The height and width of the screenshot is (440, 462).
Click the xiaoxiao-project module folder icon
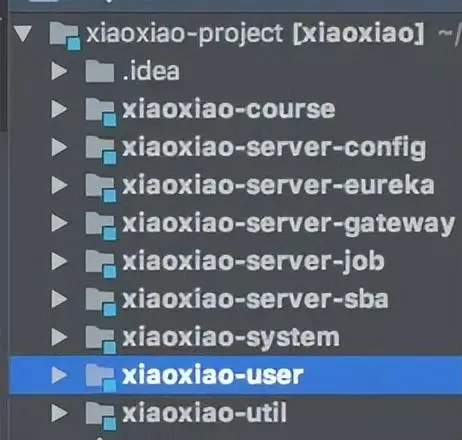click(65, 36)
